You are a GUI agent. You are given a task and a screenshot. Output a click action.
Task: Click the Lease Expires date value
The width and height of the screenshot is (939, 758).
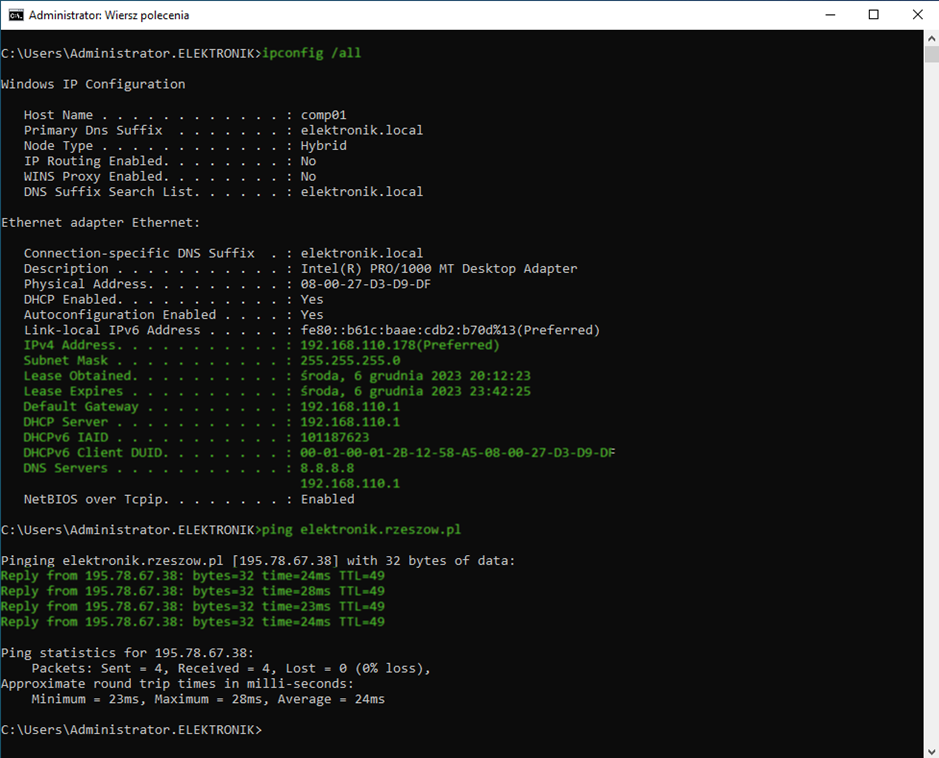click(415, 391)
